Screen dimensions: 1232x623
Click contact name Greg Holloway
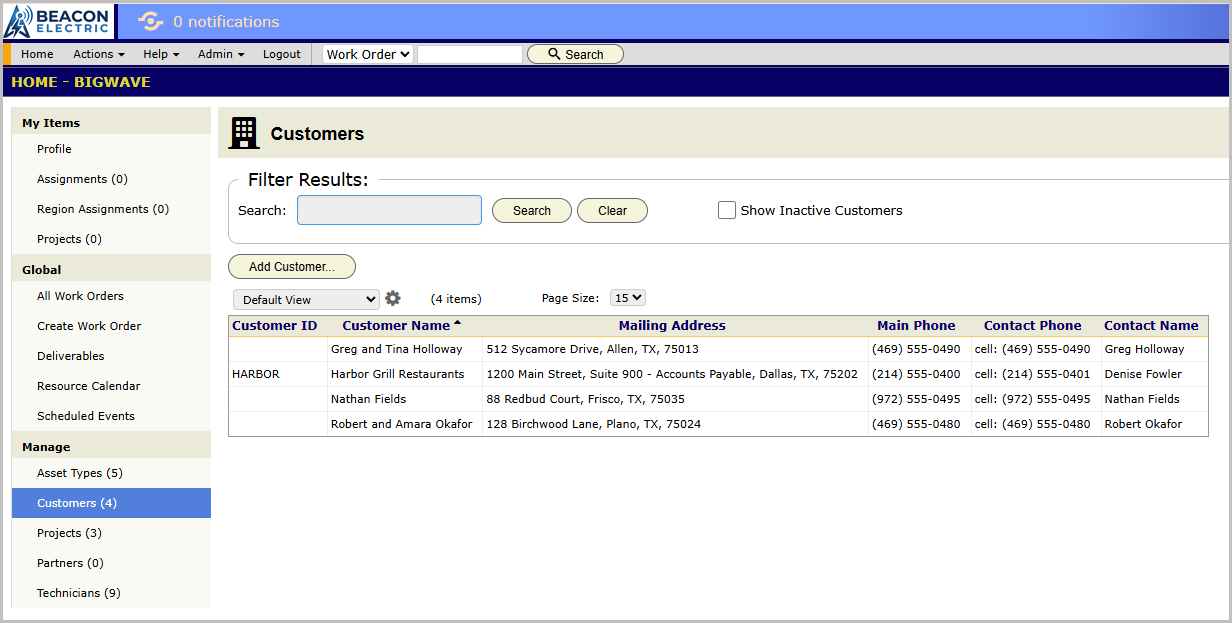point(1144,349)
